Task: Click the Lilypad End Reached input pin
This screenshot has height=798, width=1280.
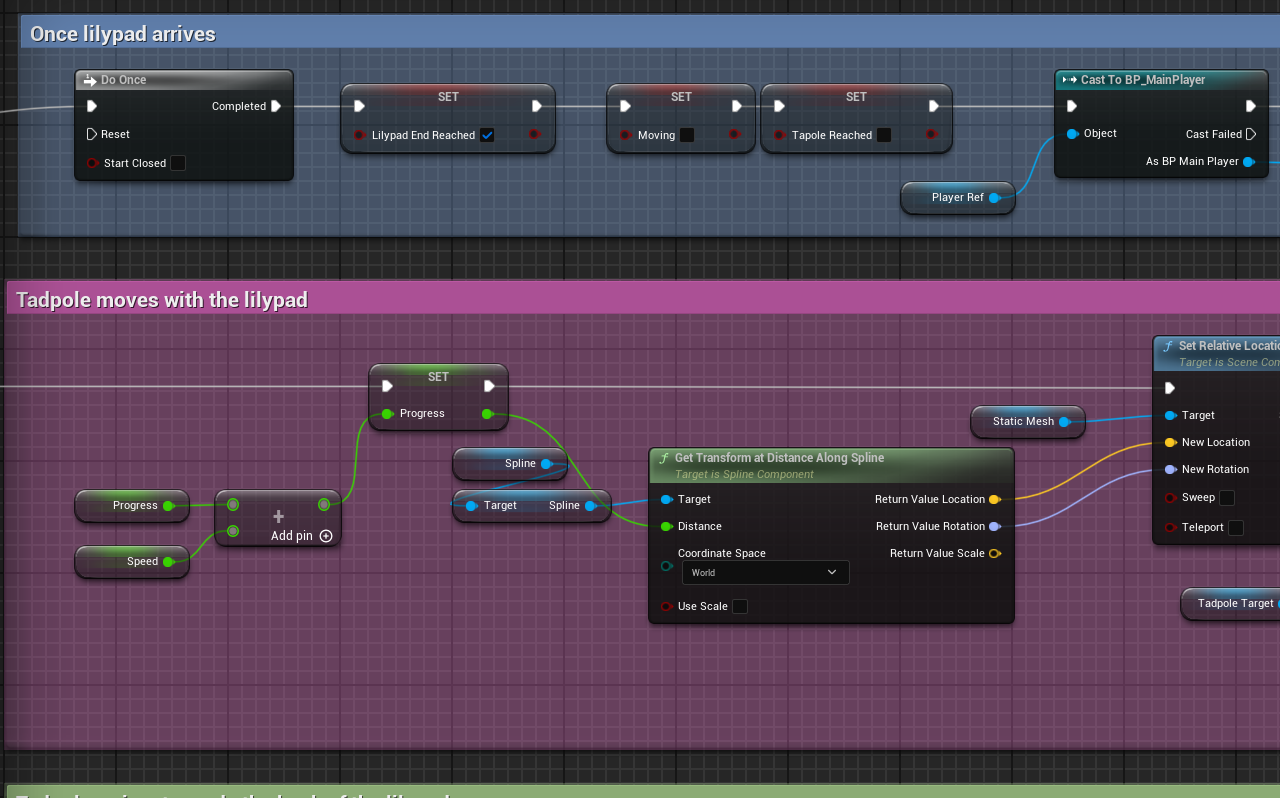Action: point(359,135)
